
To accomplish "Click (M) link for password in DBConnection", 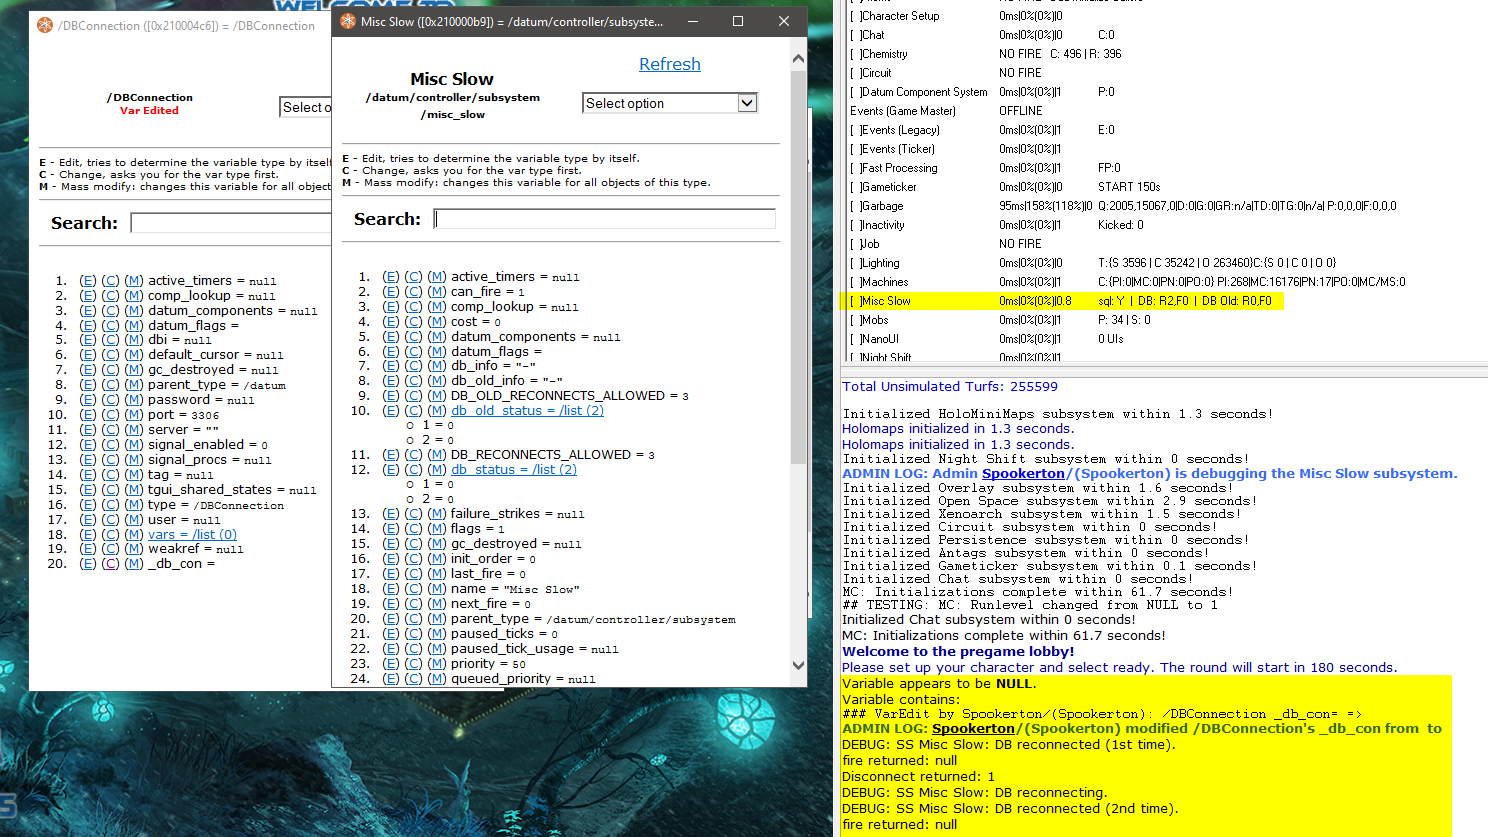I will click(x=134, y=400).
